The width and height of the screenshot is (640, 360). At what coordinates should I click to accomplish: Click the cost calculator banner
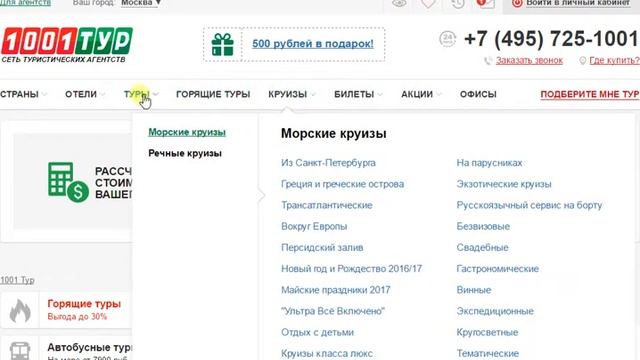73,182
